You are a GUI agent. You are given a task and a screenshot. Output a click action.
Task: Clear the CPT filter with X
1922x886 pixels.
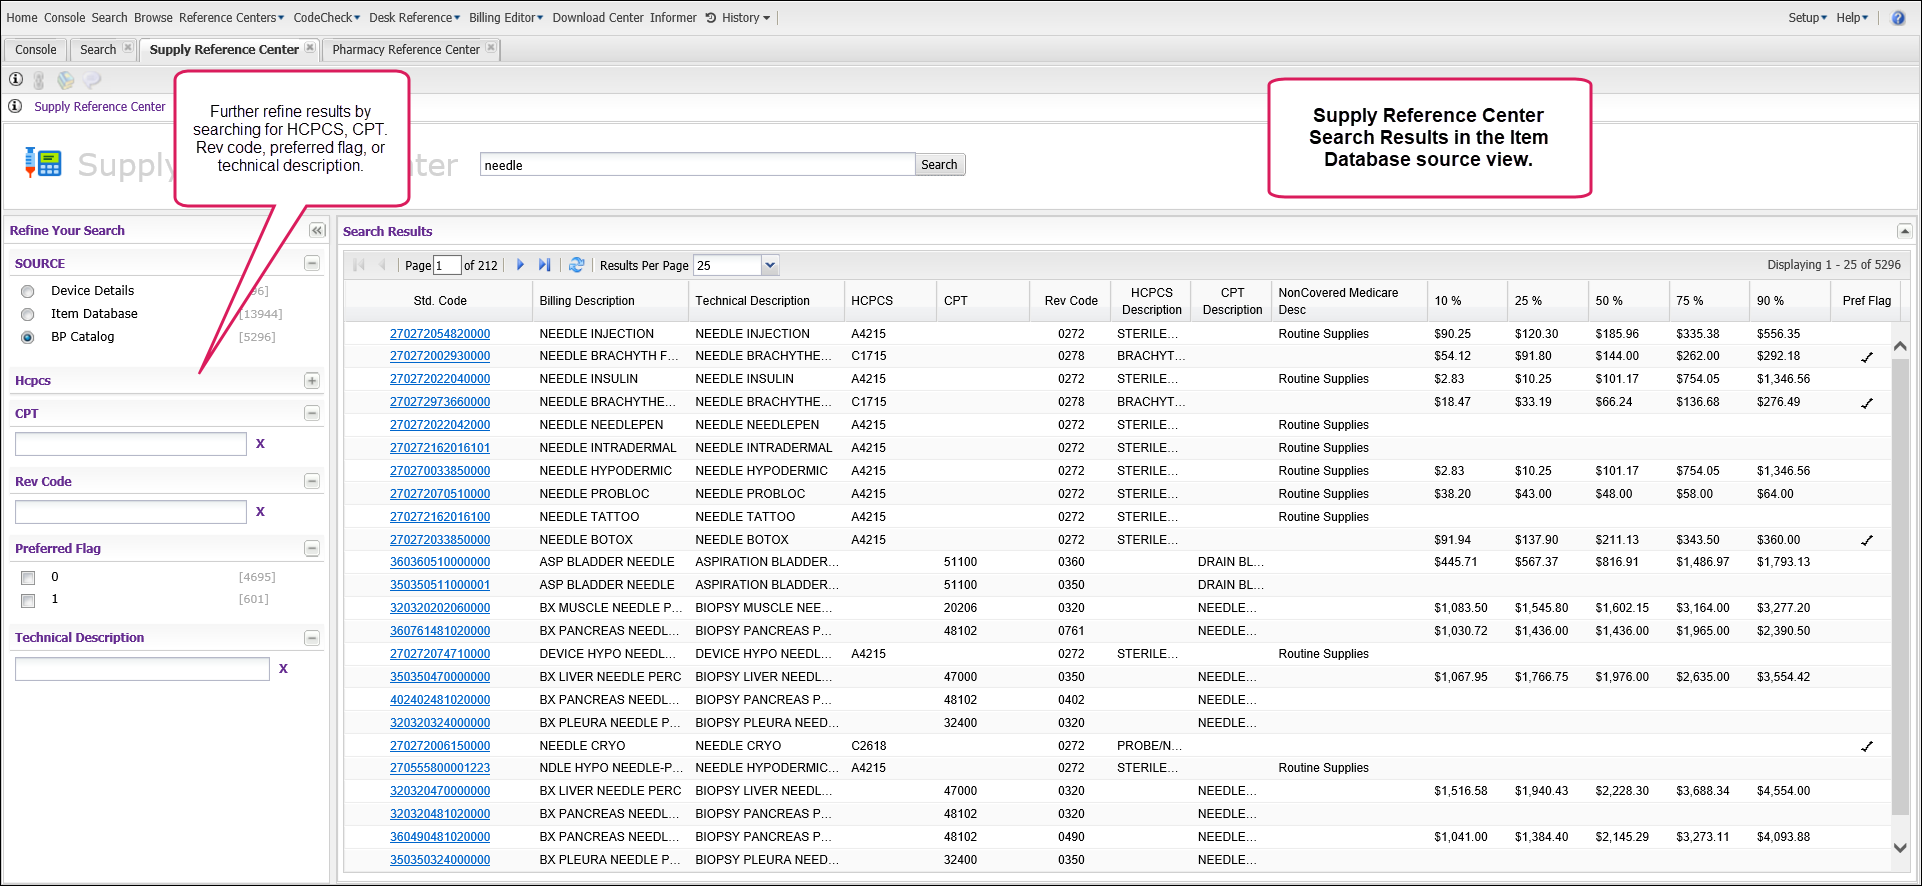(260, 444)
